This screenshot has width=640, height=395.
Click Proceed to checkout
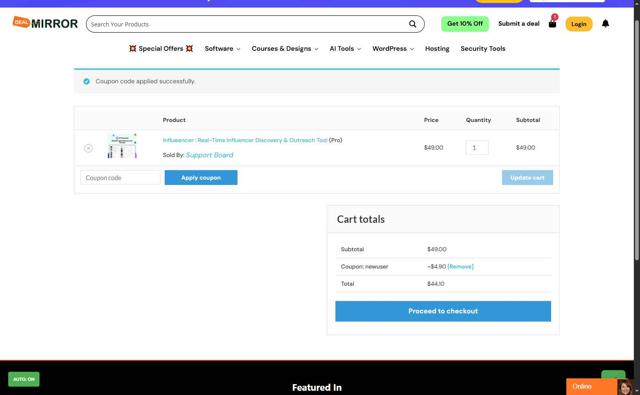[x=443, y=311]
